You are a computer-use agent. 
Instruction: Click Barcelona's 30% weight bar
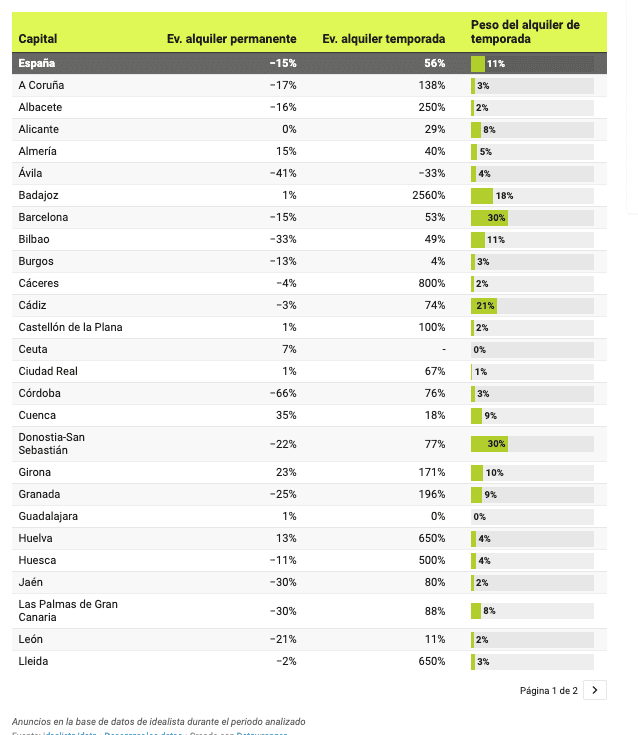click(490, 217)
